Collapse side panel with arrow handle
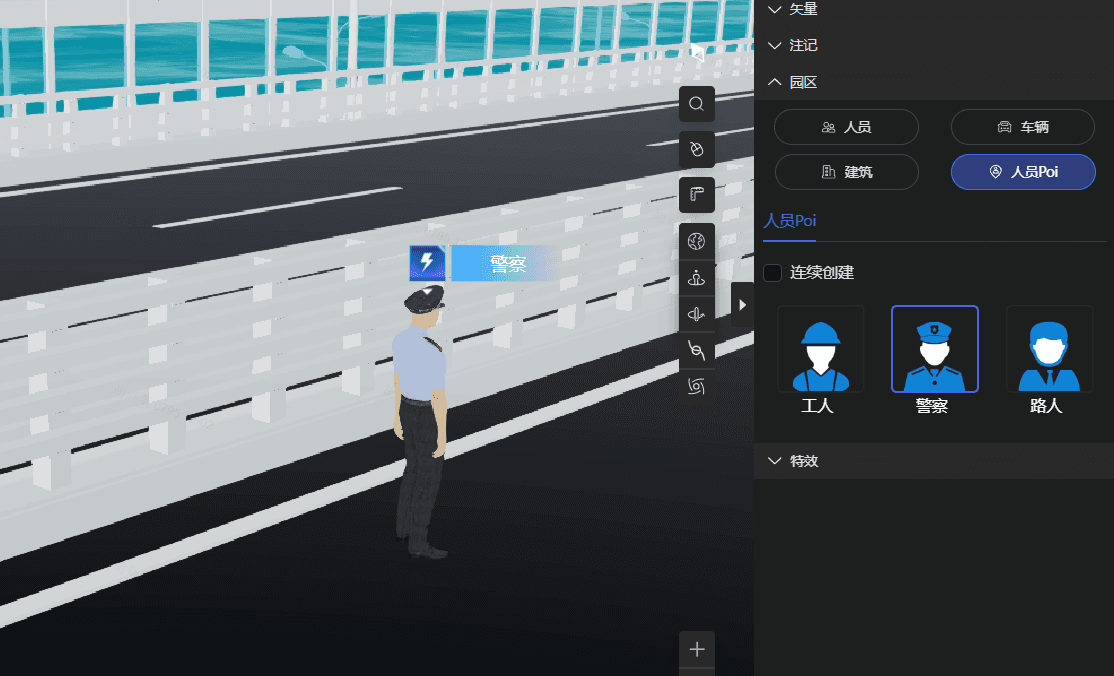The image size is (1114, 676). [x=742, y=304]
